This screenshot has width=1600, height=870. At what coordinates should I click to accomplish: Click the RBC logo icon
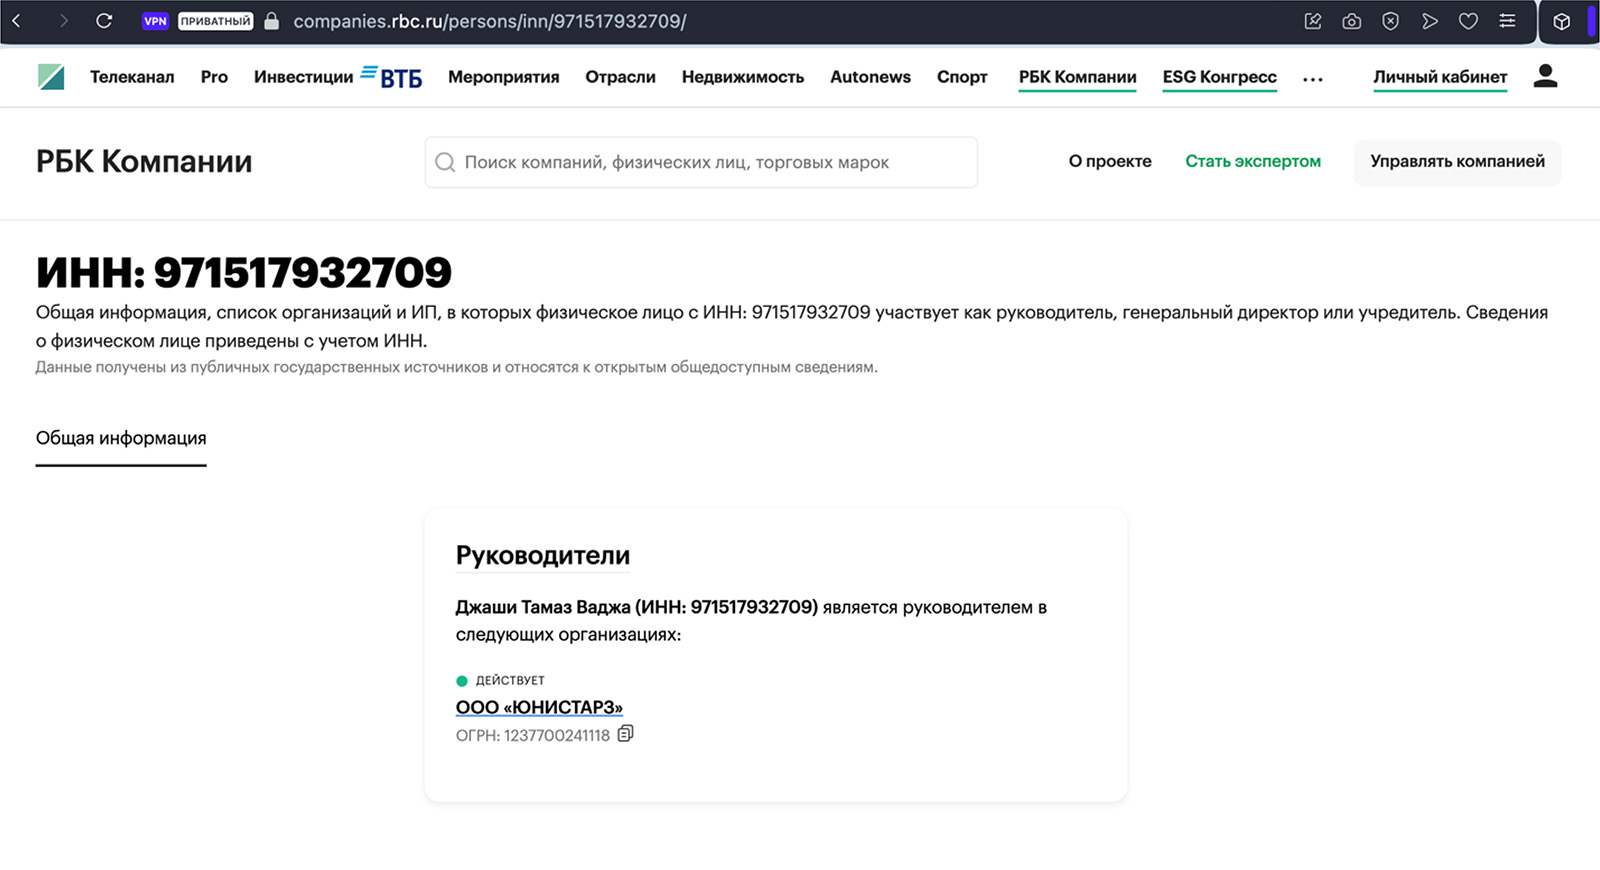point(51,77)
